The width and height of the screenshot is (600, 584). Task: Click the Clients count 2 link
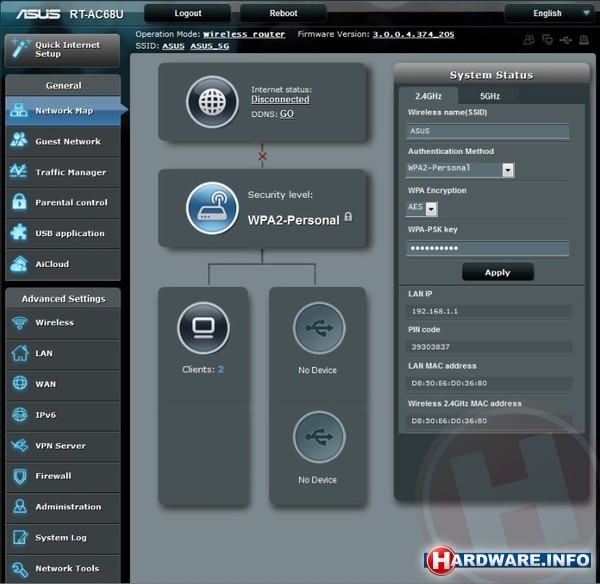[x=220, y=369]
